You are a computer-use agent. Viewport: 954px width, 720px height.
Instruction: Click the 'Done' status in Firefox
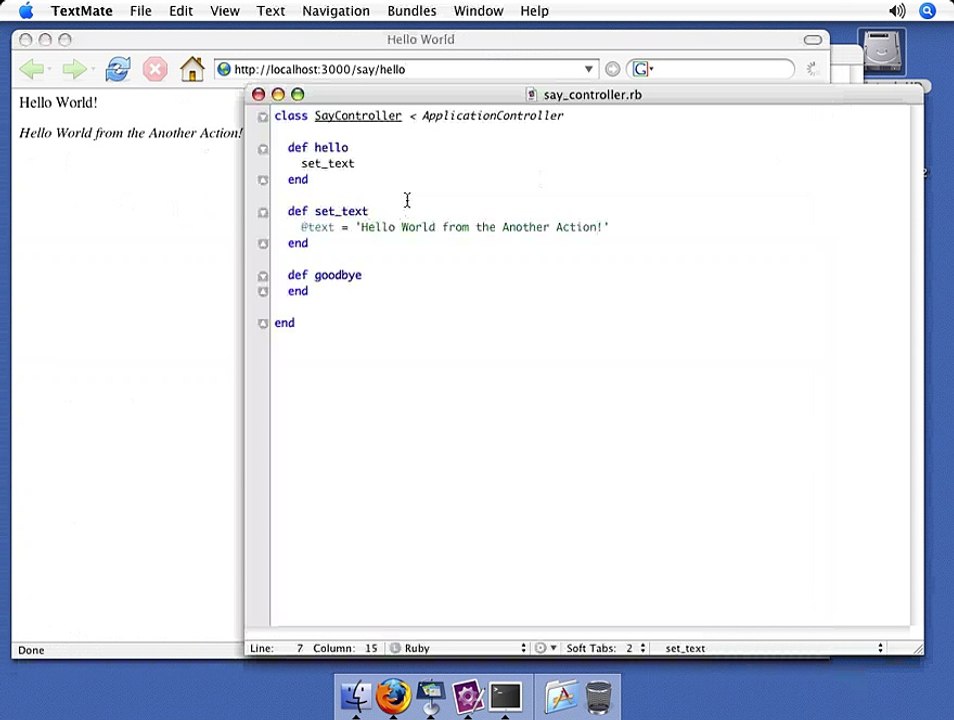pos(31,650)
